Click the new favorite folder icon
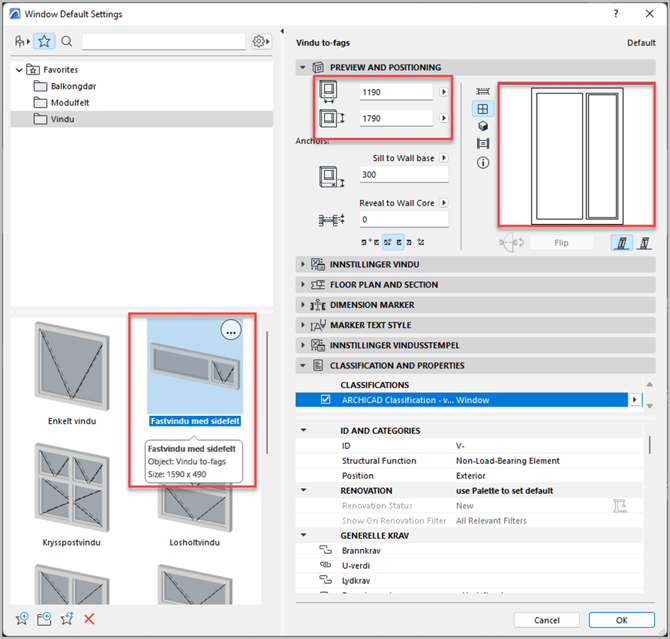Screen dimensions: 670x639 [x=45, y=619]
